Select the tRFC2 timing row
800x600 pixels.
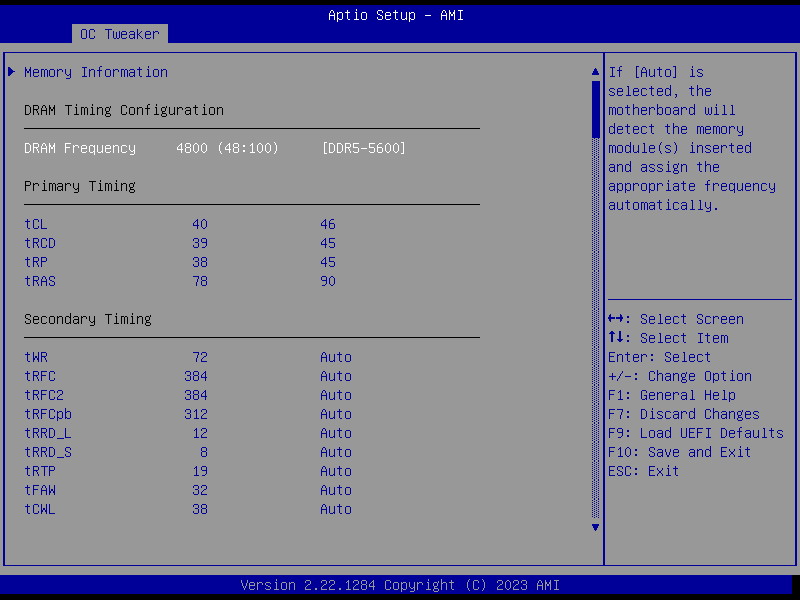pos(188,395)
